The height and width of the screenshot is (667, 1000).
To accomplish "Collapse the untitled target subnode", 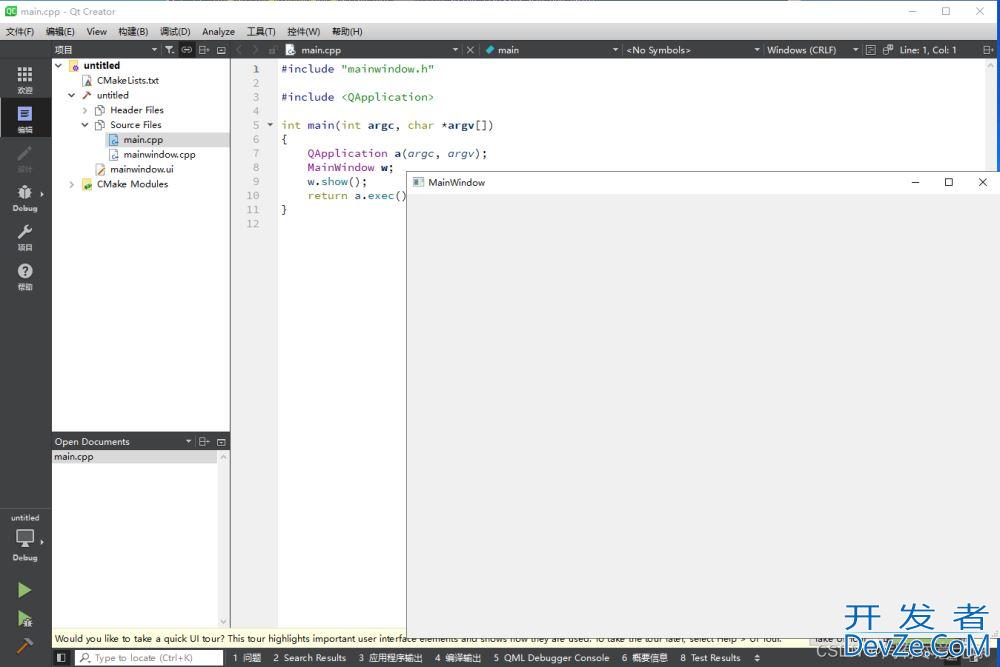I will (71, 95).
